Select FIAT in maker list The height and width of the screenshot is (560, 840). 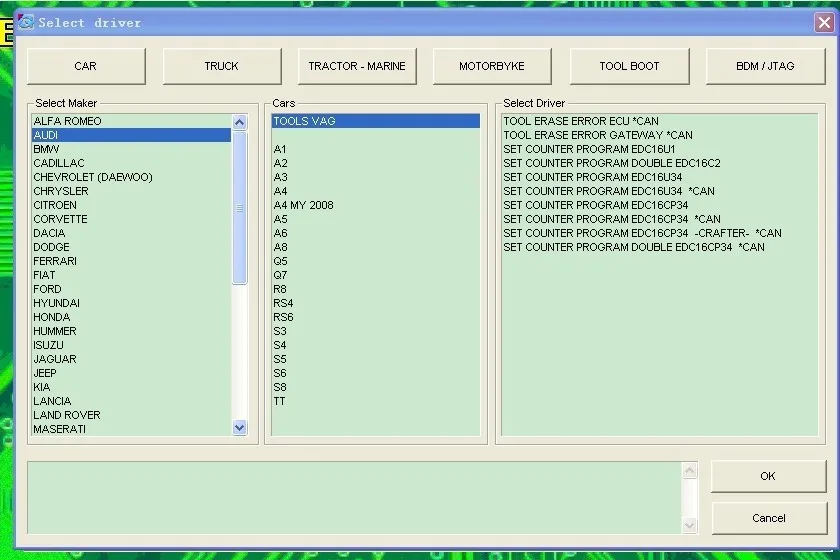(131, 275)
